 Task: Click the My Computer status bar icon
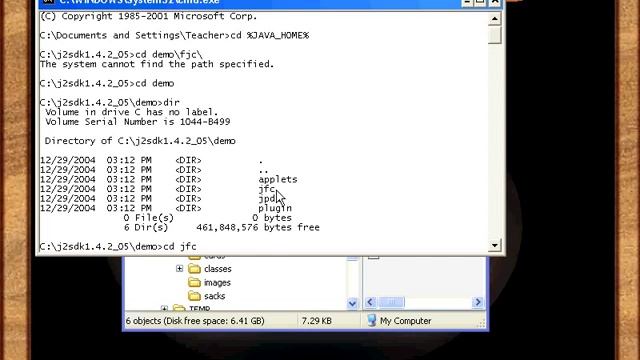[371, 320]
